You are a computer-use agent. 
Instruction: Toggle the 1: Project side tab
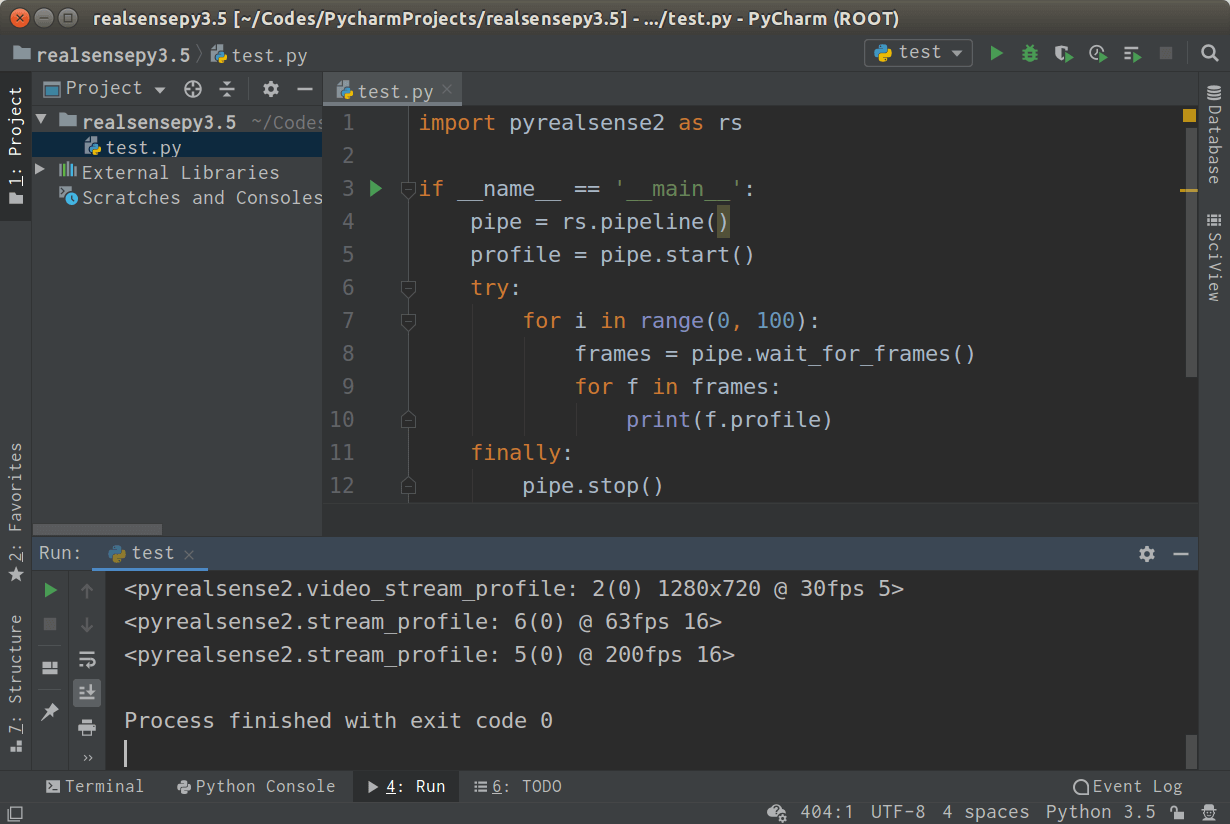(x=15, y=145)
